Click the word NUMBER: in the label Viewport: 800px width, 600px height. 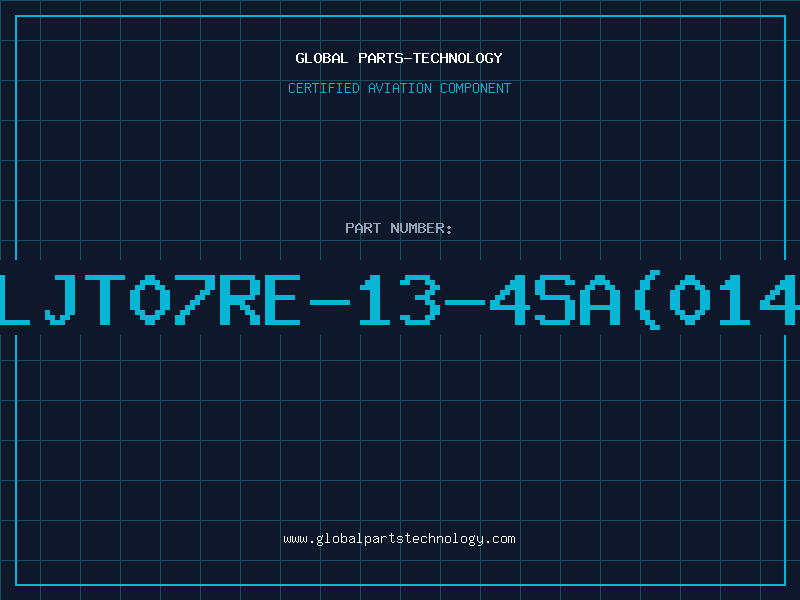[x=421, y=228]
